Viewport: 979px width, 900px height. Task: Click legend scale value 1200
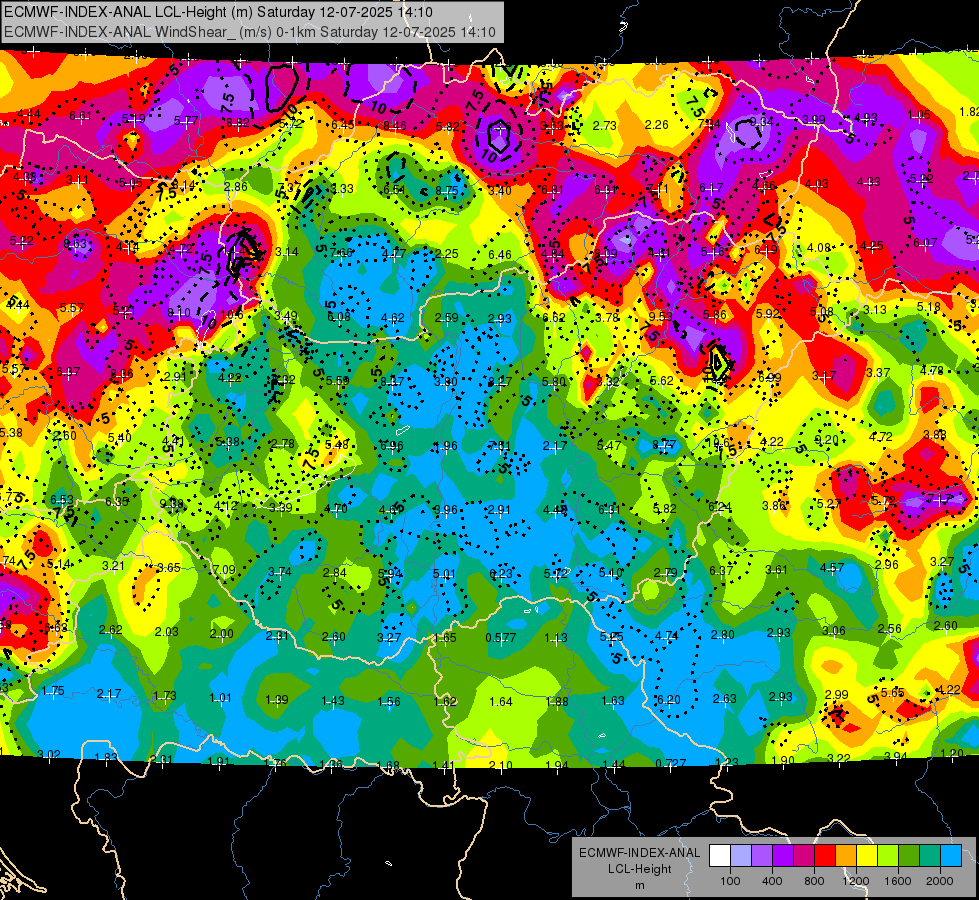coord(856,881)
